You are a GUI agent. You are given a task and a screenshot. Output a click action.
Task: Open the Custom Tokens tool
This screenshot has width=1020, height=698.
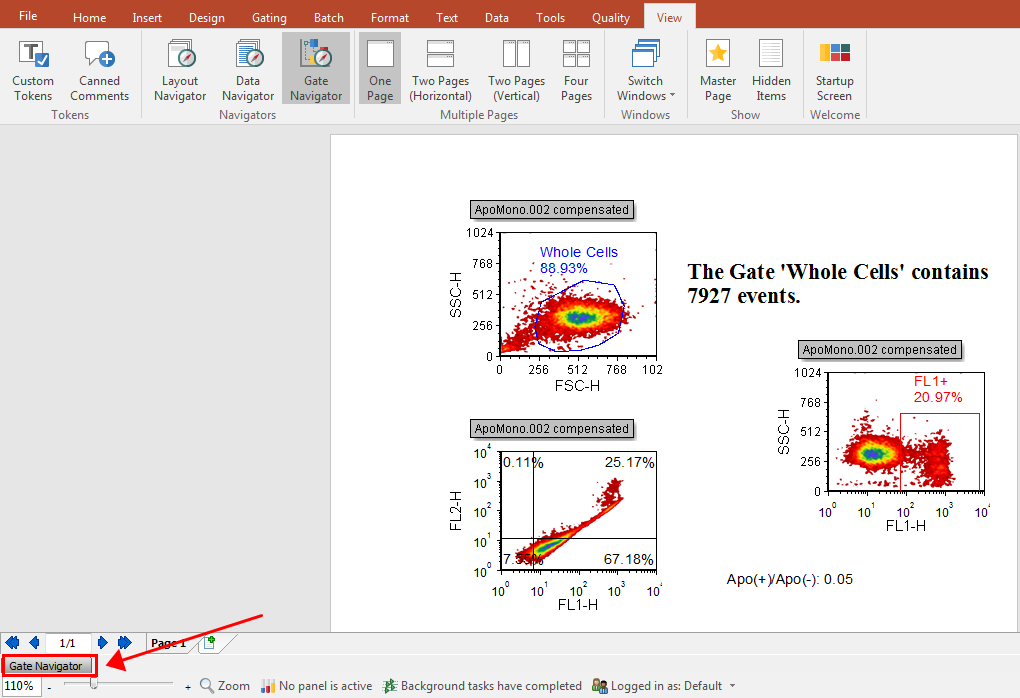[33, 70]
